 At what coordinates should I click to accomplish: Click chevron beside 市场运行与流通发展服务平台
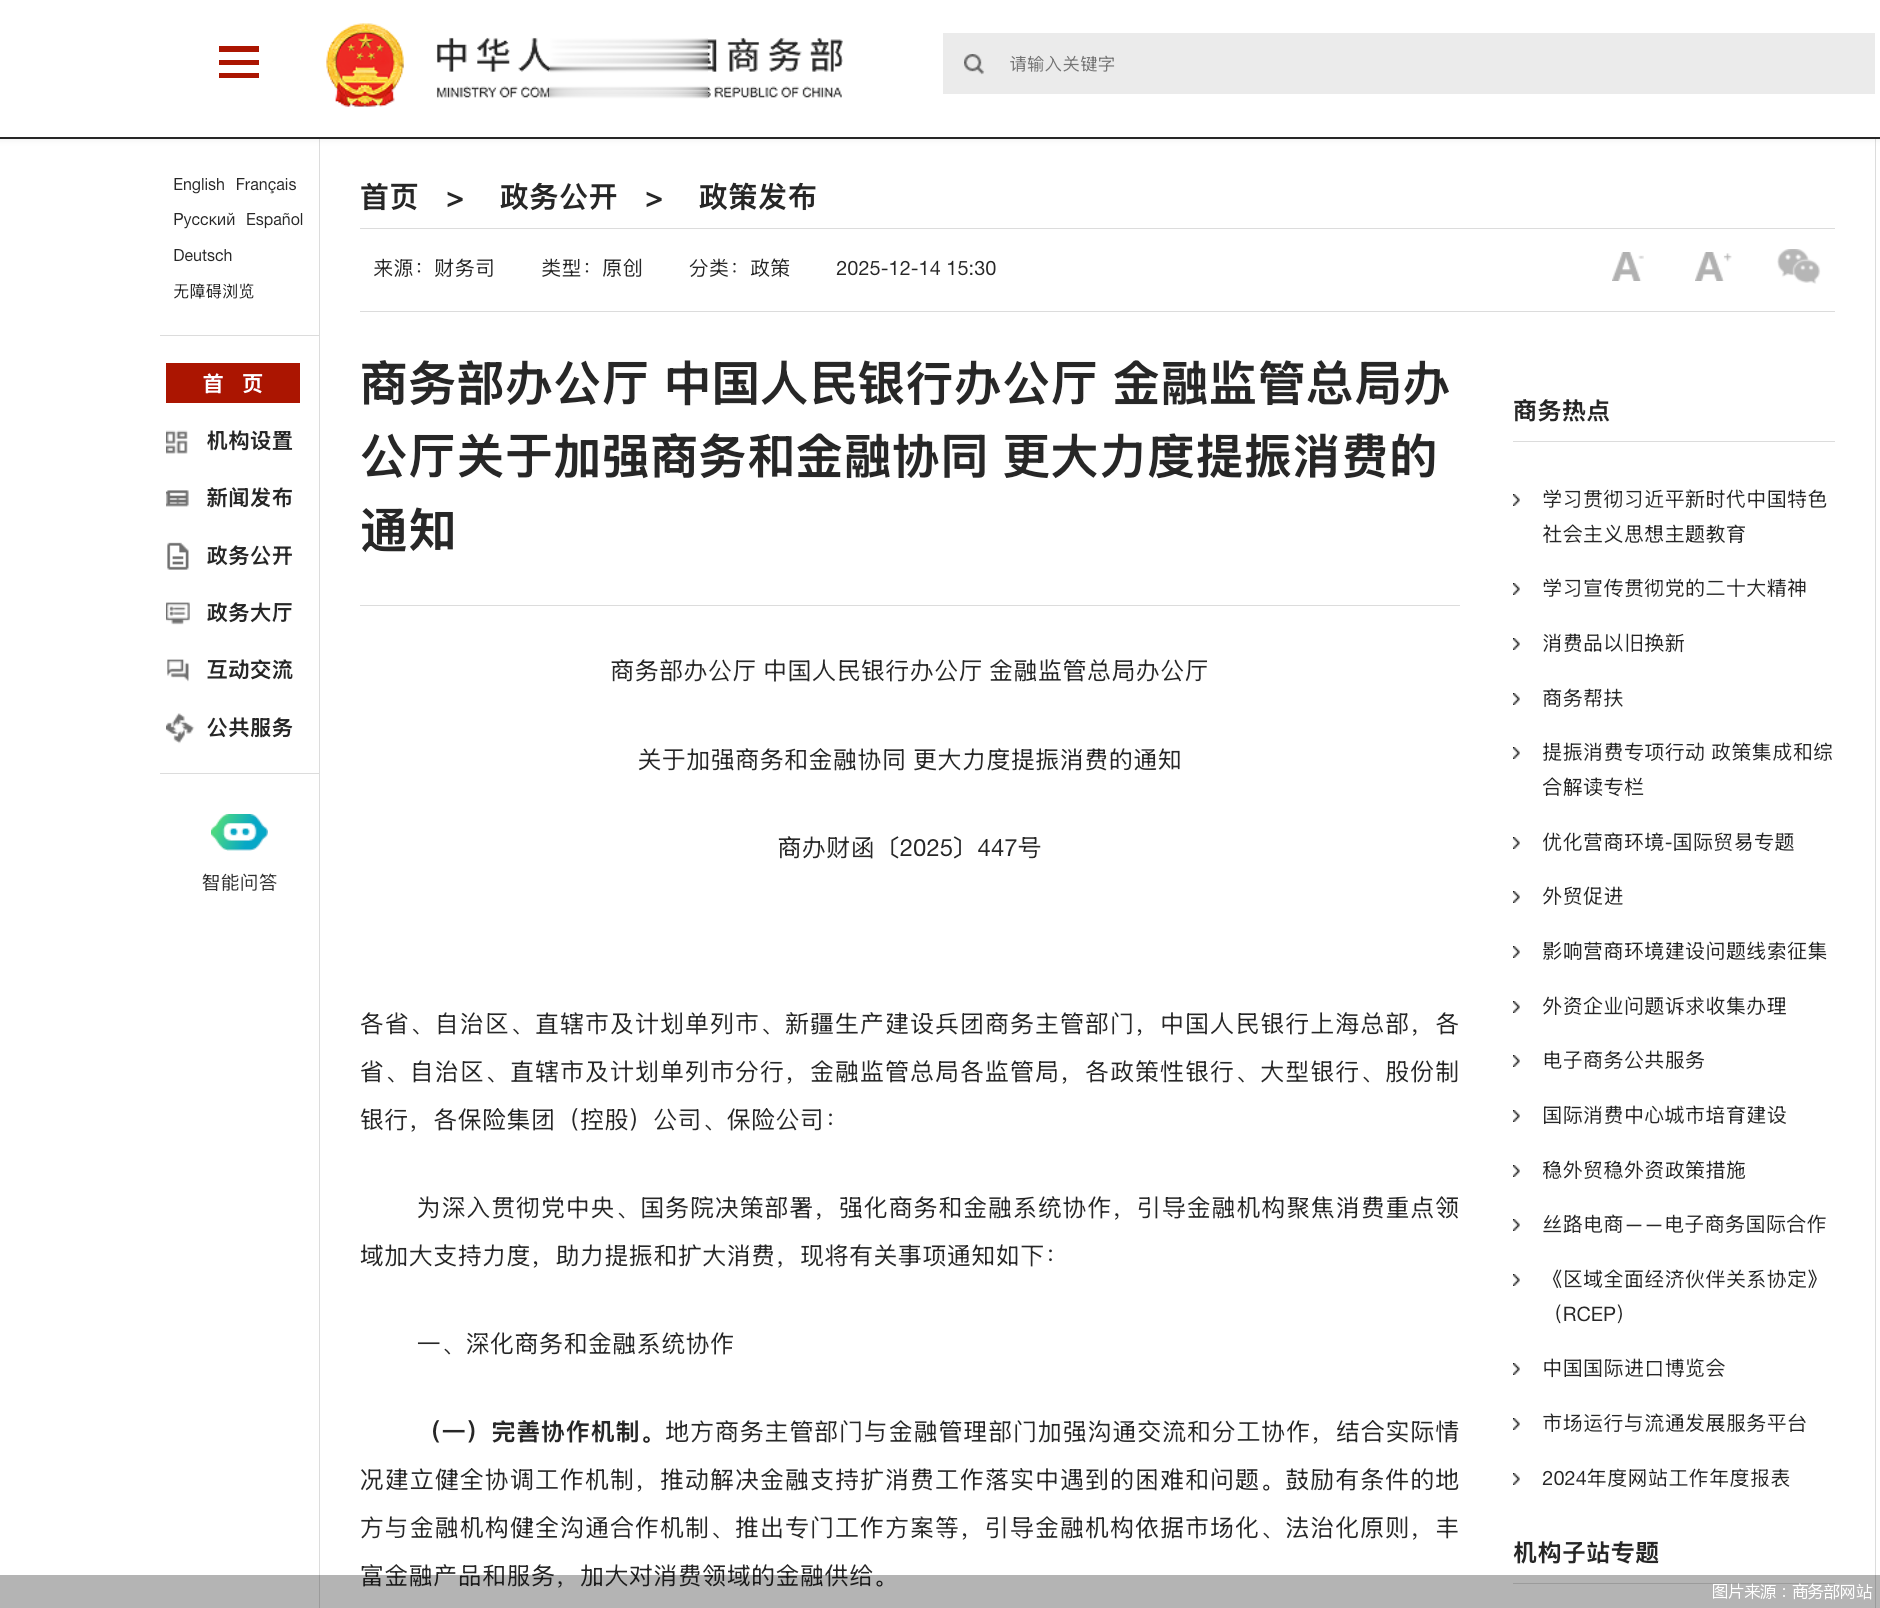(x=1517, y=1424)
